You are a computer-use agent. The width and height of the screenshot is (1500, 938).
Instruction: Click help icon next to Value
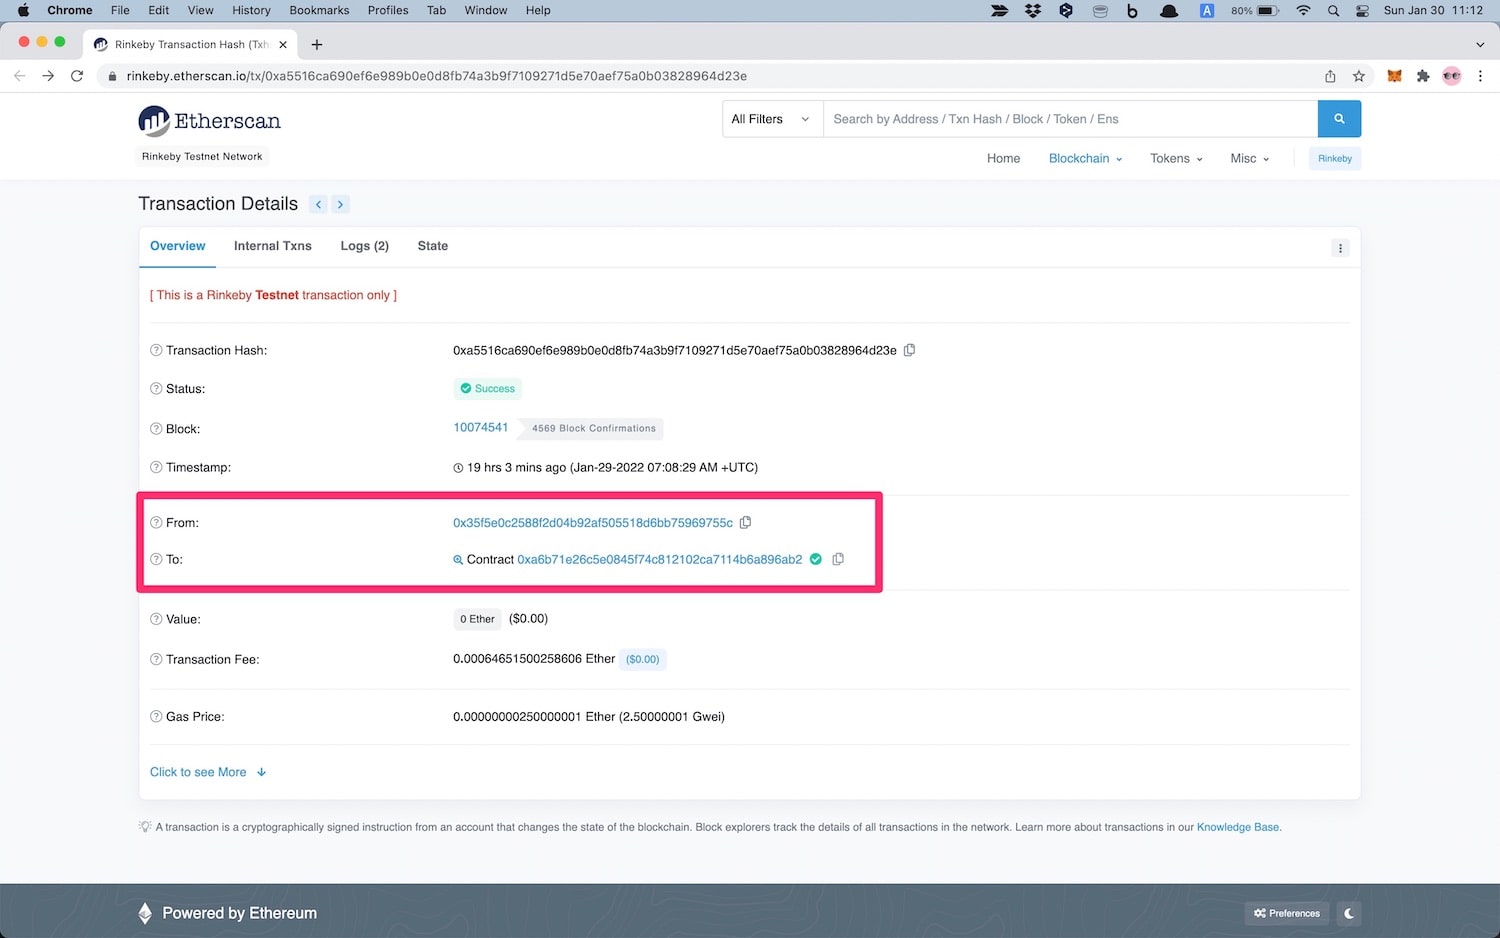[156, 619]
